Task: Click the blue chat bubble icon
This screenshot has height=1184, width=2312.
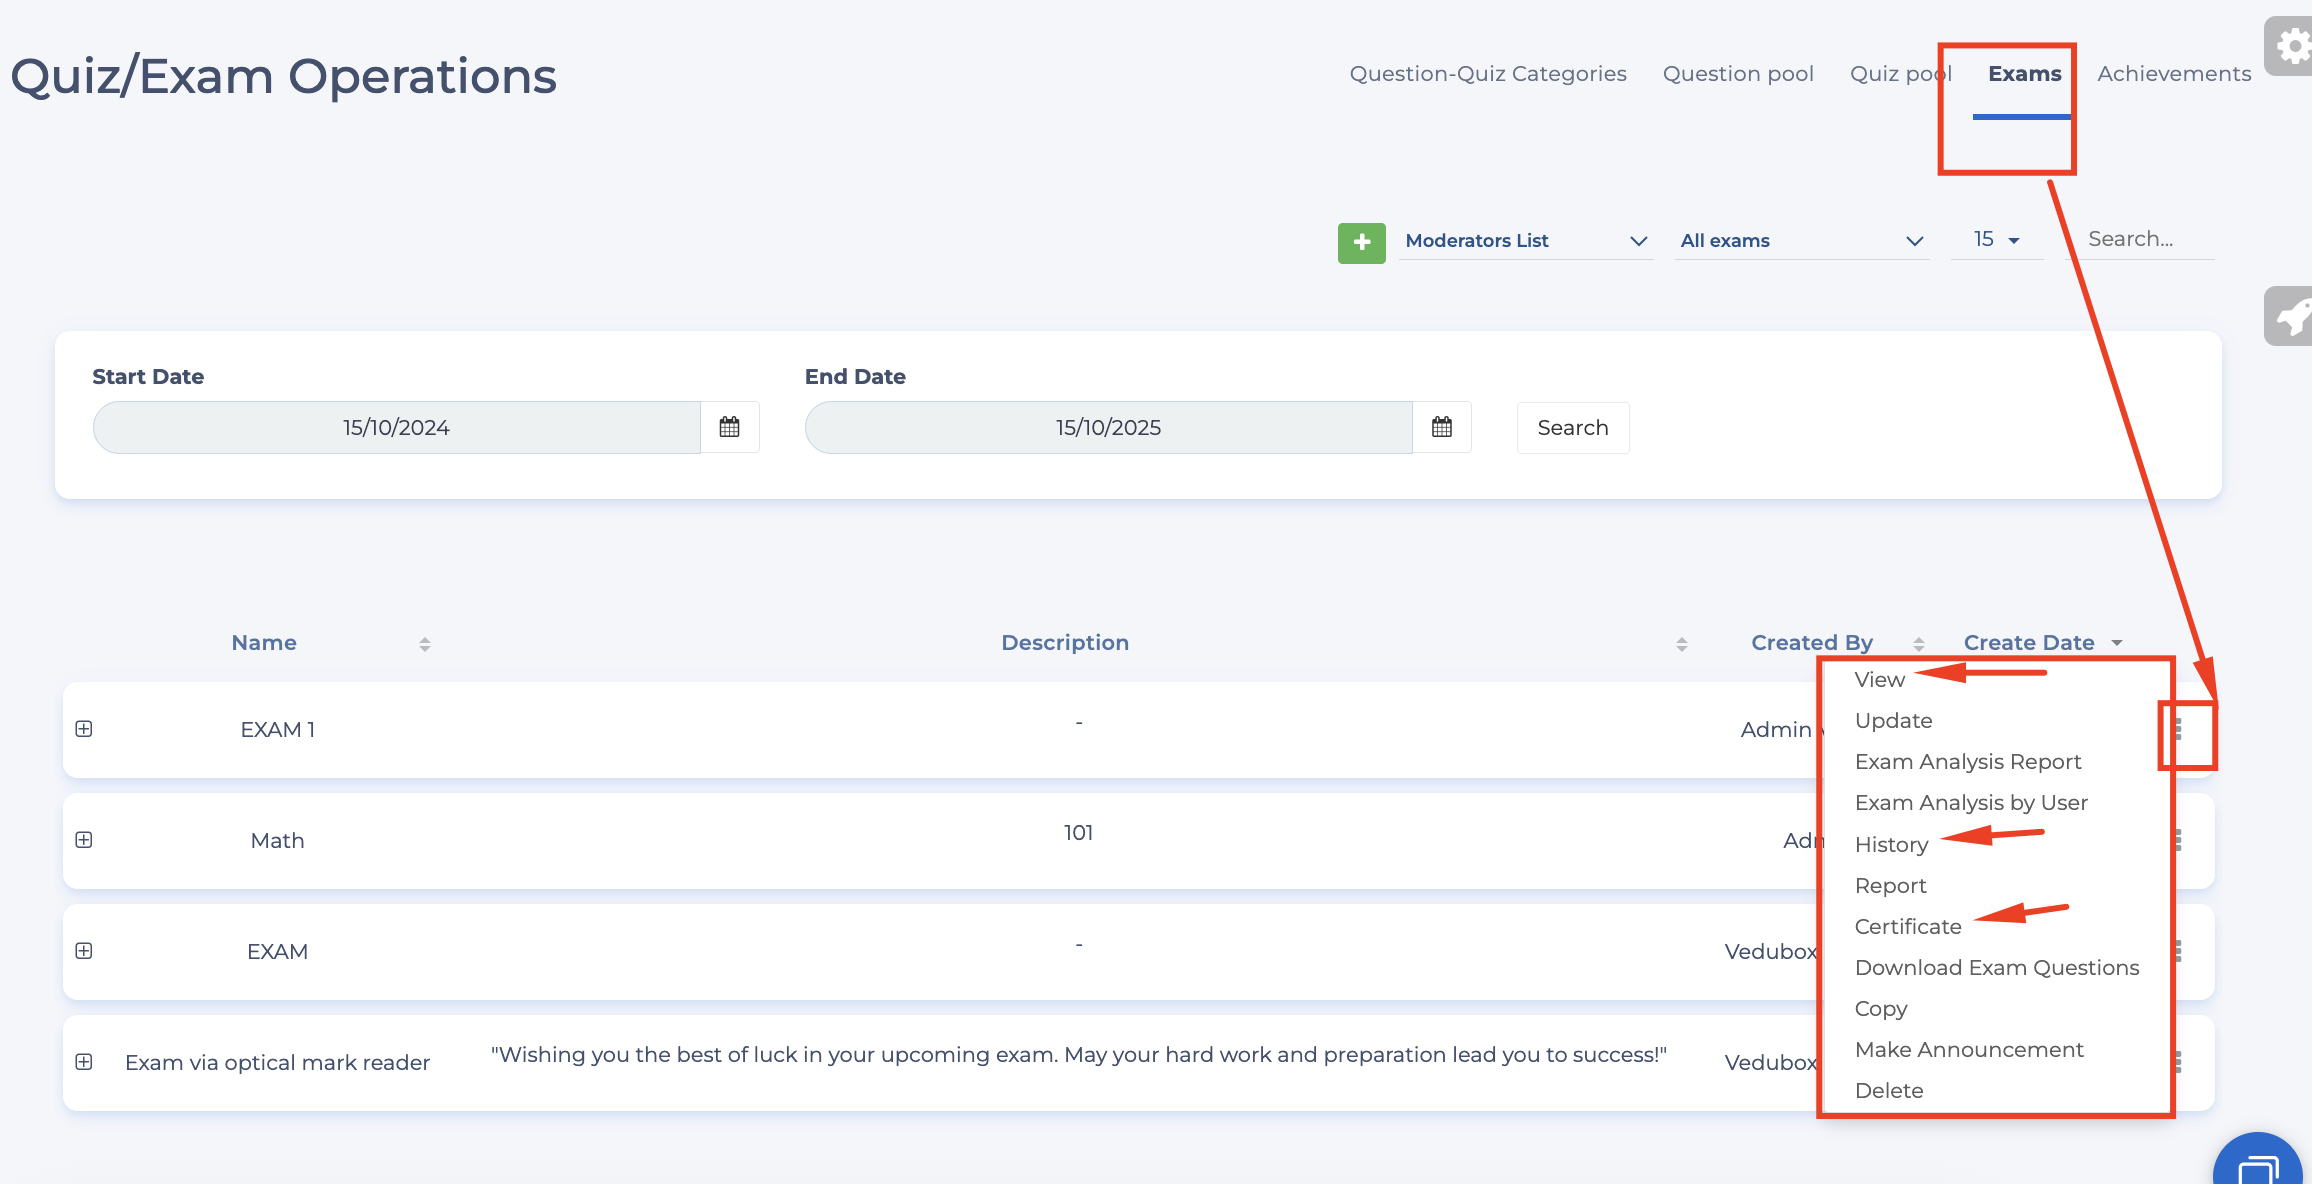Action: pyautogui.click(x=2258, y=1166)
